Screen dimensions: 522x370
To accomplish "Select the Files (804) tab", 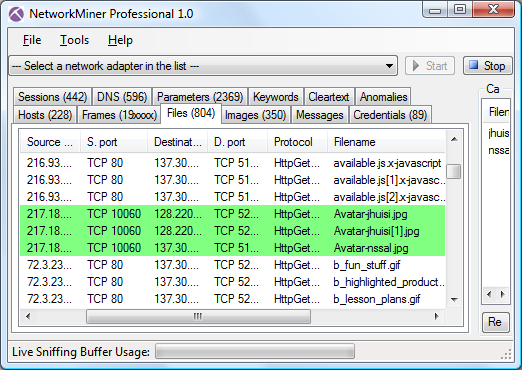I will coord(191,113).
